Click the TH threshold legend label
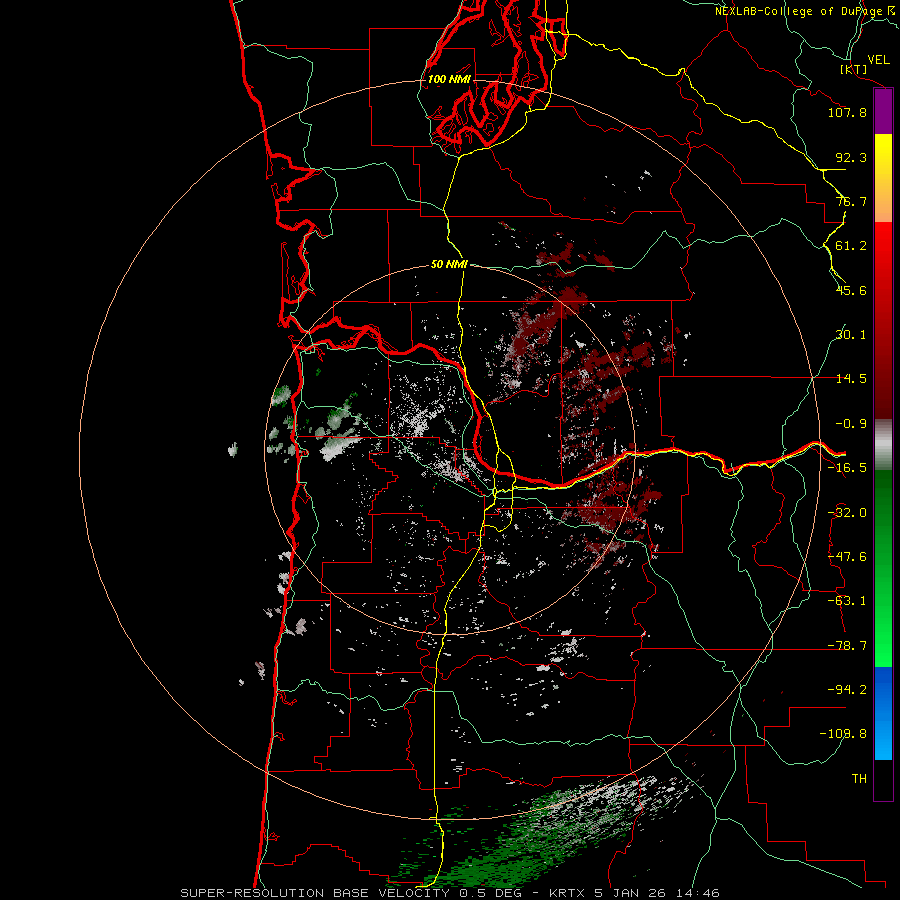Viewport: 900px width, 900px height. click(x=859, y=779)
